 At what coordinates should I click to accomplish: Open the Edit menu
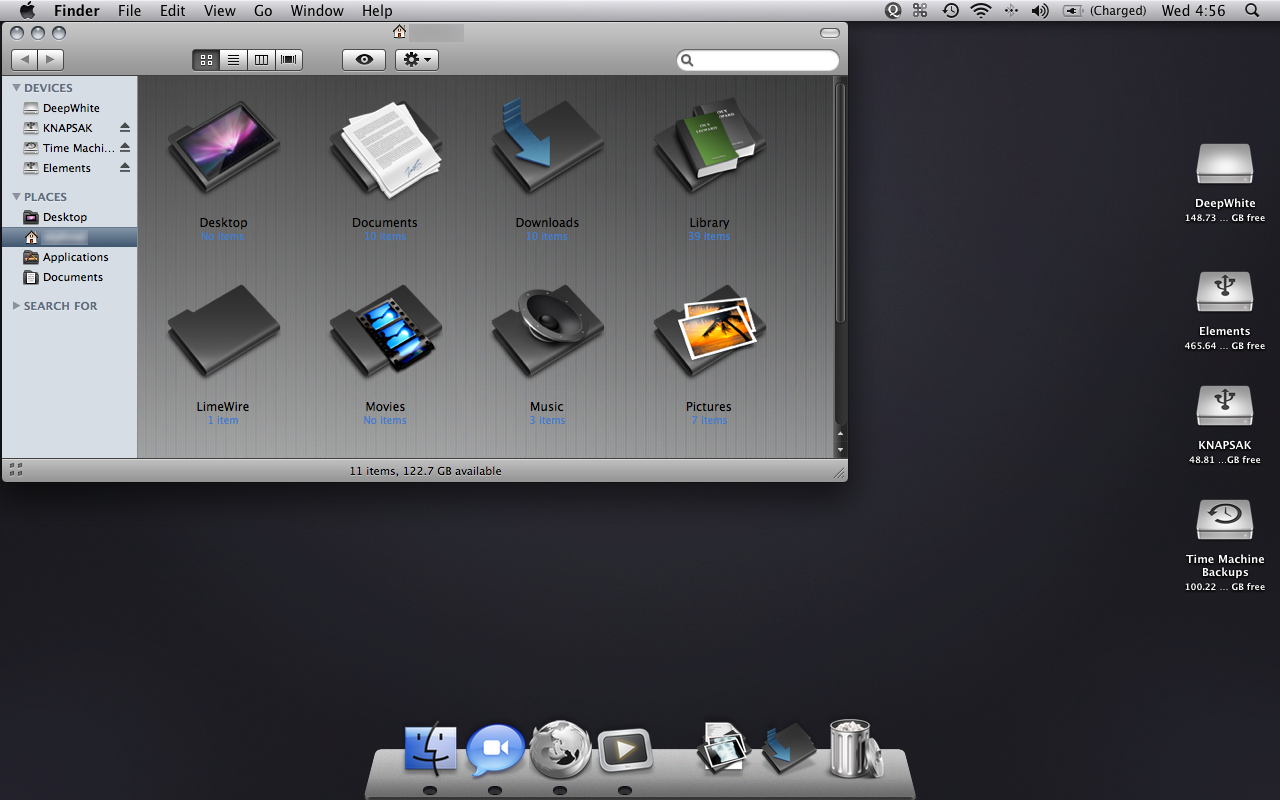pyautogui.click(x=172, y=11)
